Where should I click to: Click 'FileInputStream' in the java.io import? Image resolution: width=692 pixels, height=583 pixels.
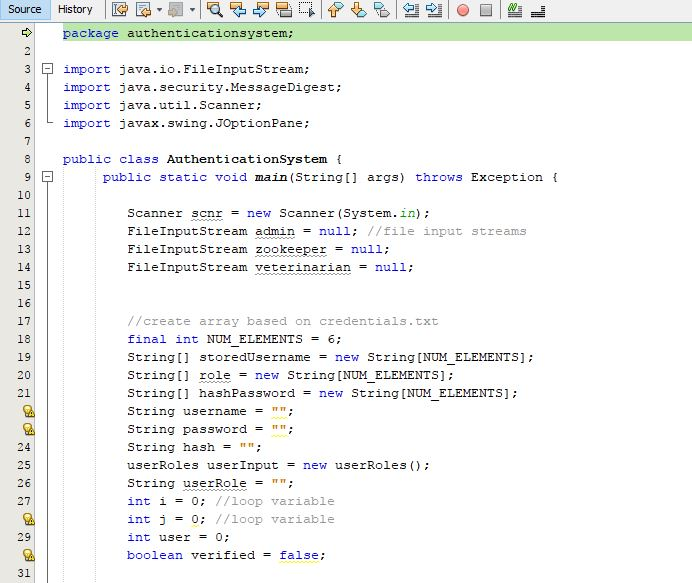click(x=243, y=69)
